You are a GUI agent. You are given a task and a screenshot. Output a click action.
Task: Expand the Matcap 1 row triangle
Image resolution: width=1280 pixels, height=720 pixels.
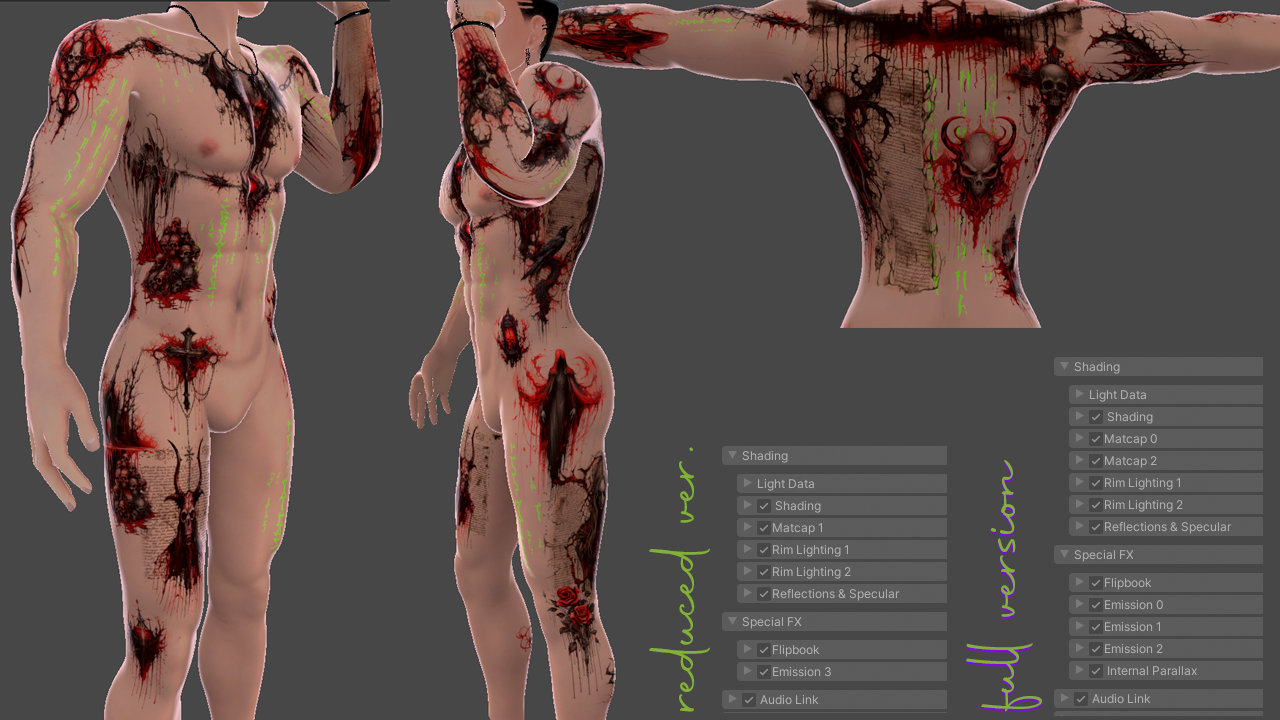tap(747, 528)
